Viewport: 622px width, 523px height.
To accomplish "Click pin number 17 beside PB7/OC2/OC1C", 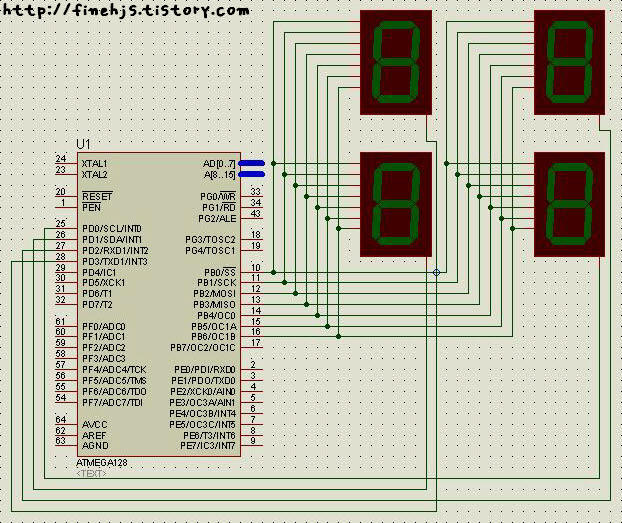I will [x=256, y=342].
